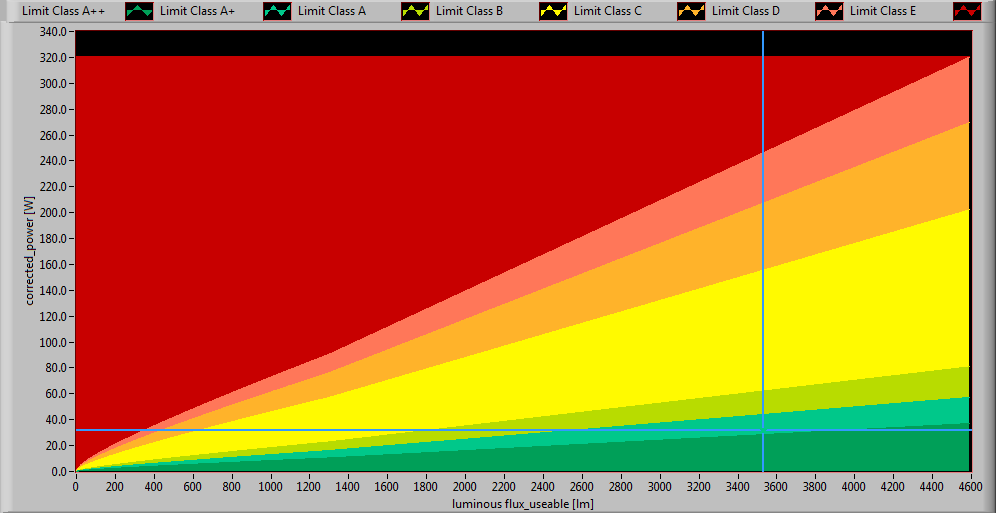
Task: Click the dark green area at plot bottom
Action: coord(600,460)
